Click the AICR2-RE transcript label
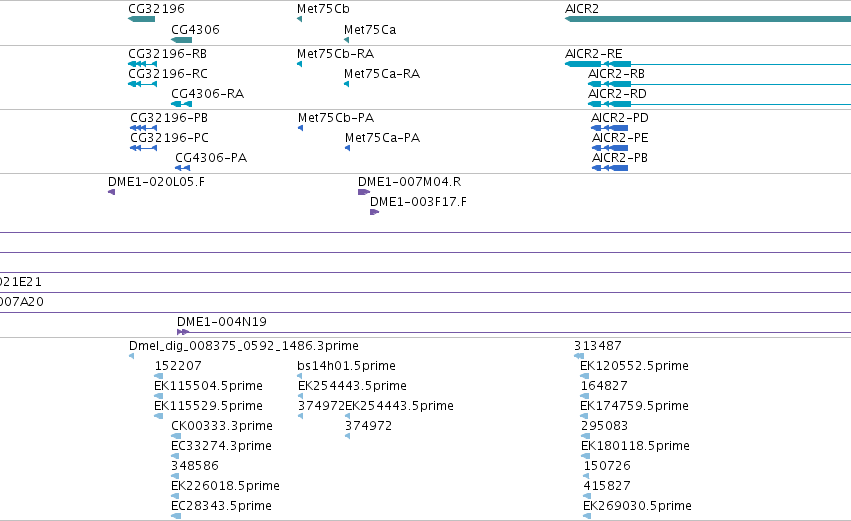The image size is (851, 521). point(594,54)
